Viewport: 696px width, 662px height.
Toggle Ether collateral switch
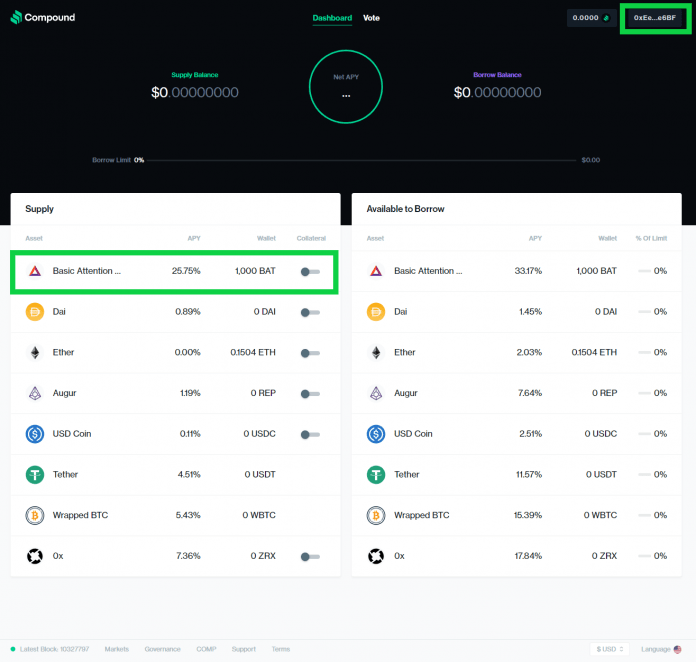pos(310,353)
